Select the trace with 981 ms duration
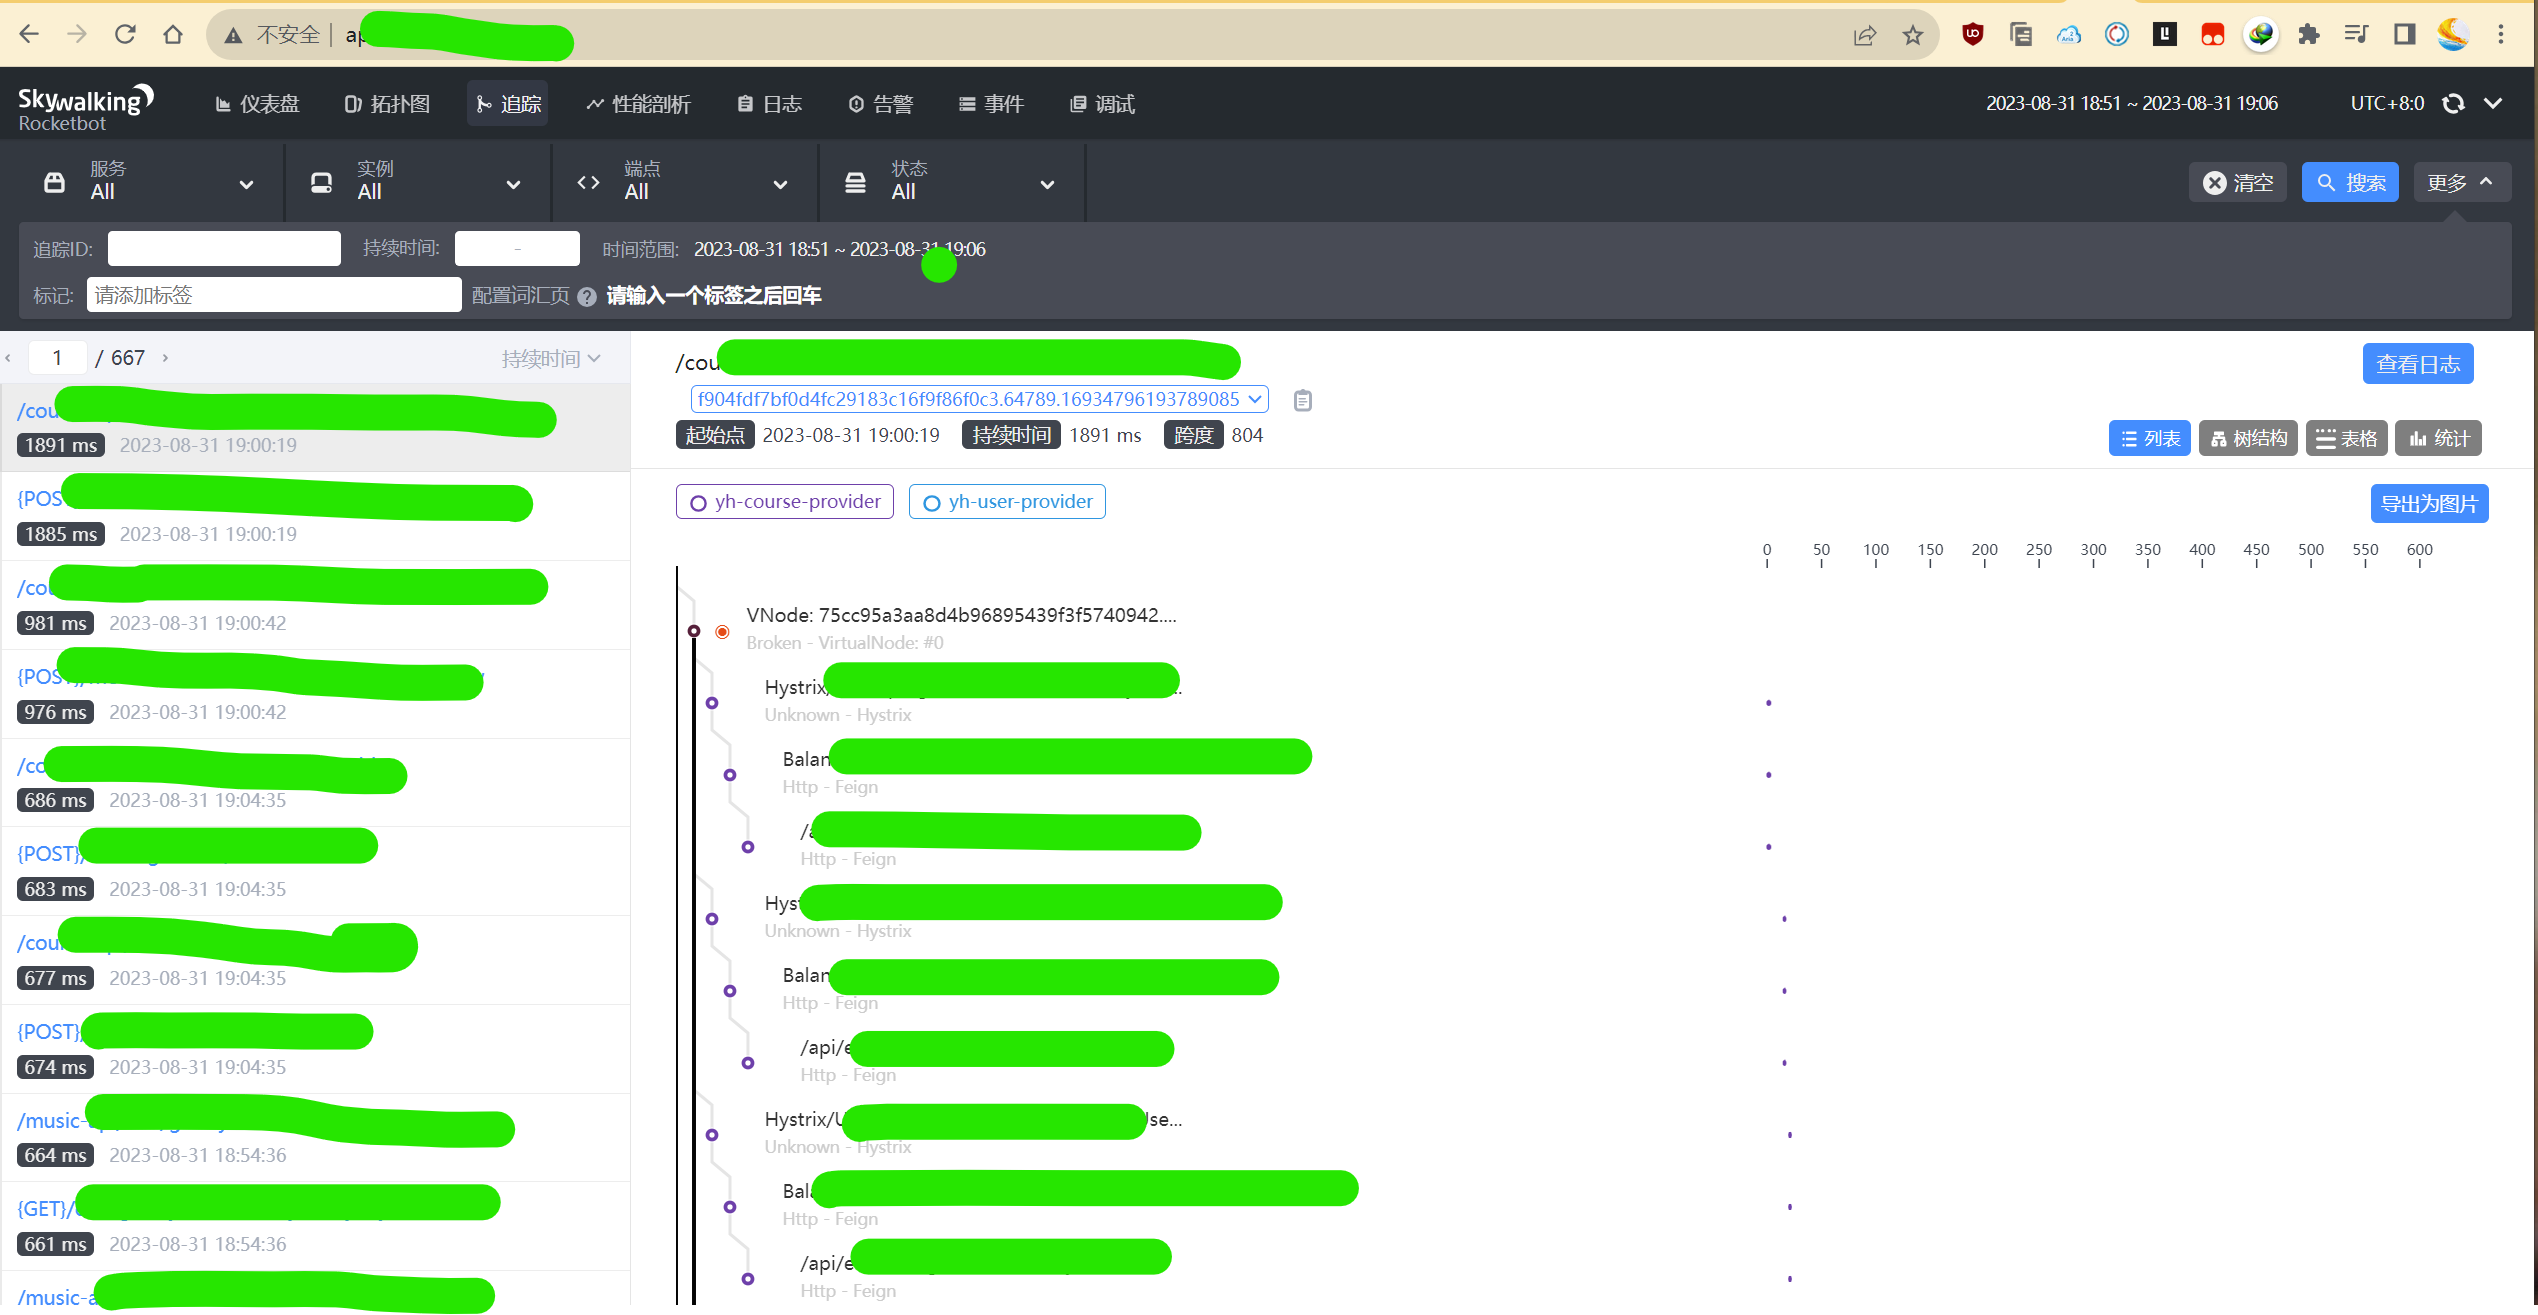This screenshot has height=1315, width=2538. pos(316,605)
